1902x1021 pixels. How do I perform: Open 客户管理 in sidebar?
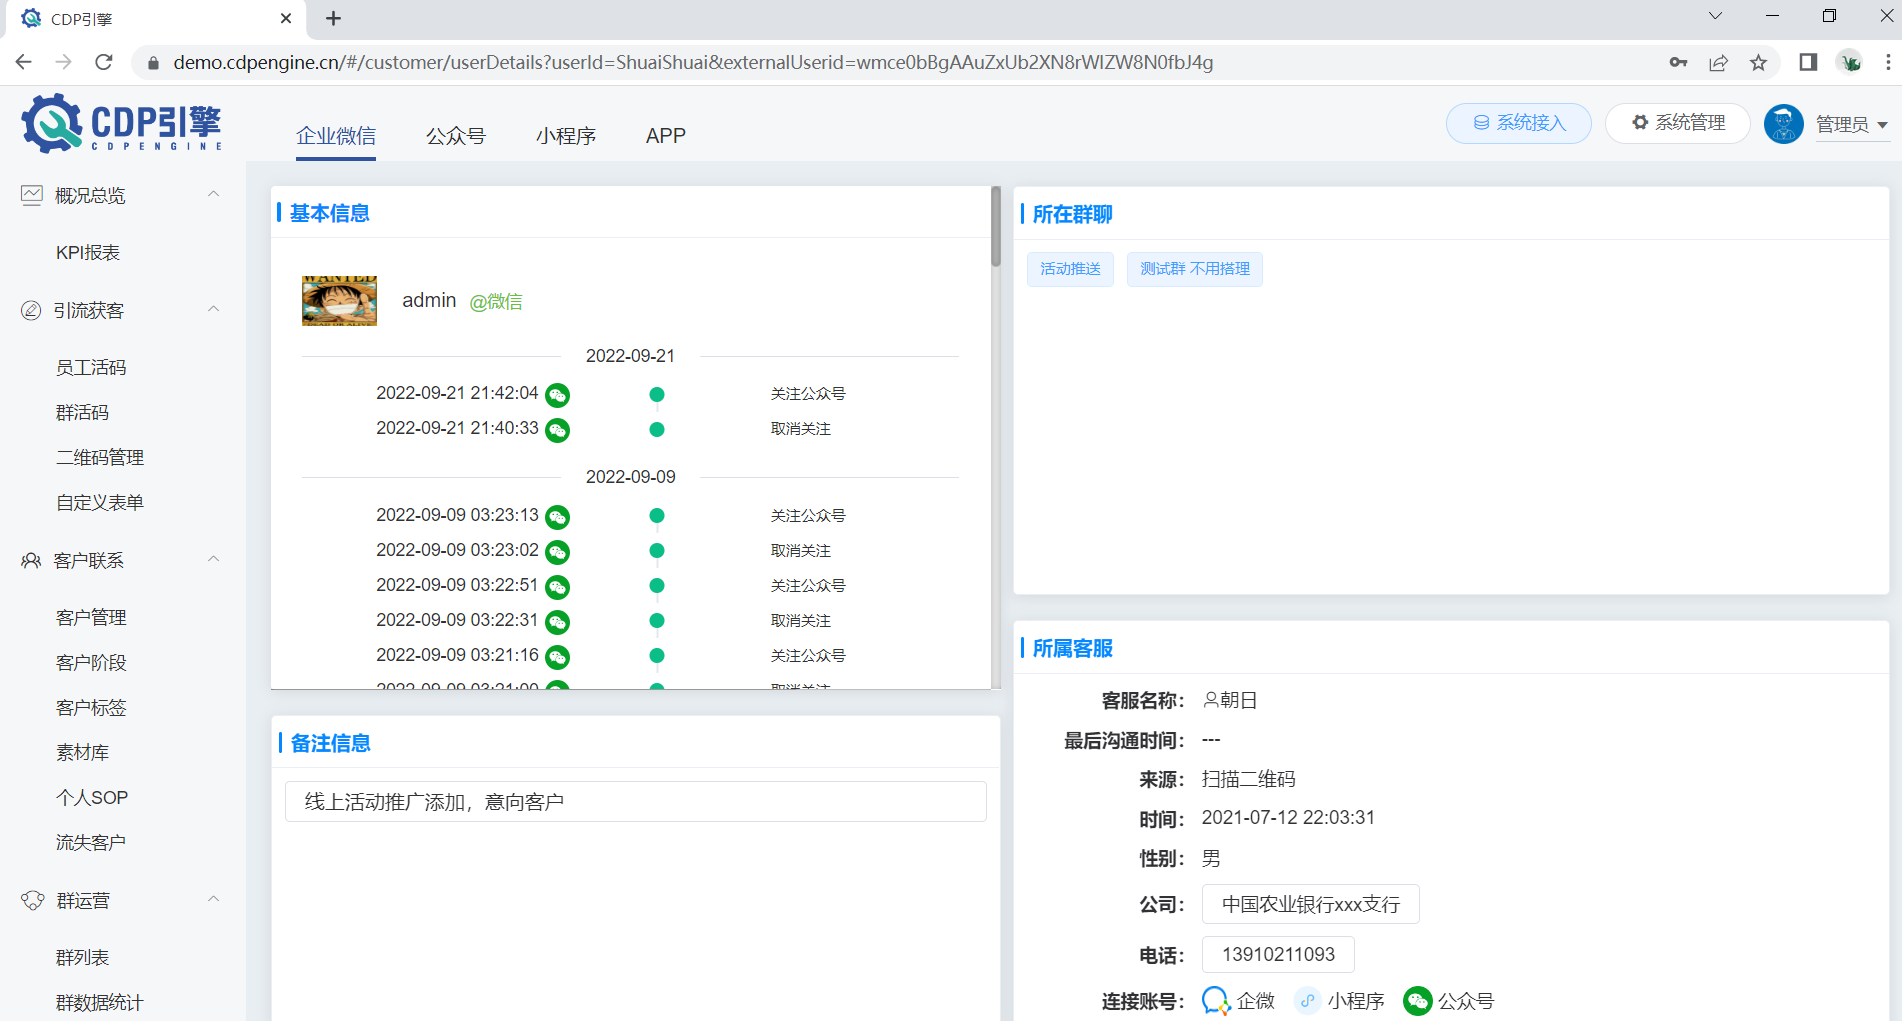tap(91, 618)
